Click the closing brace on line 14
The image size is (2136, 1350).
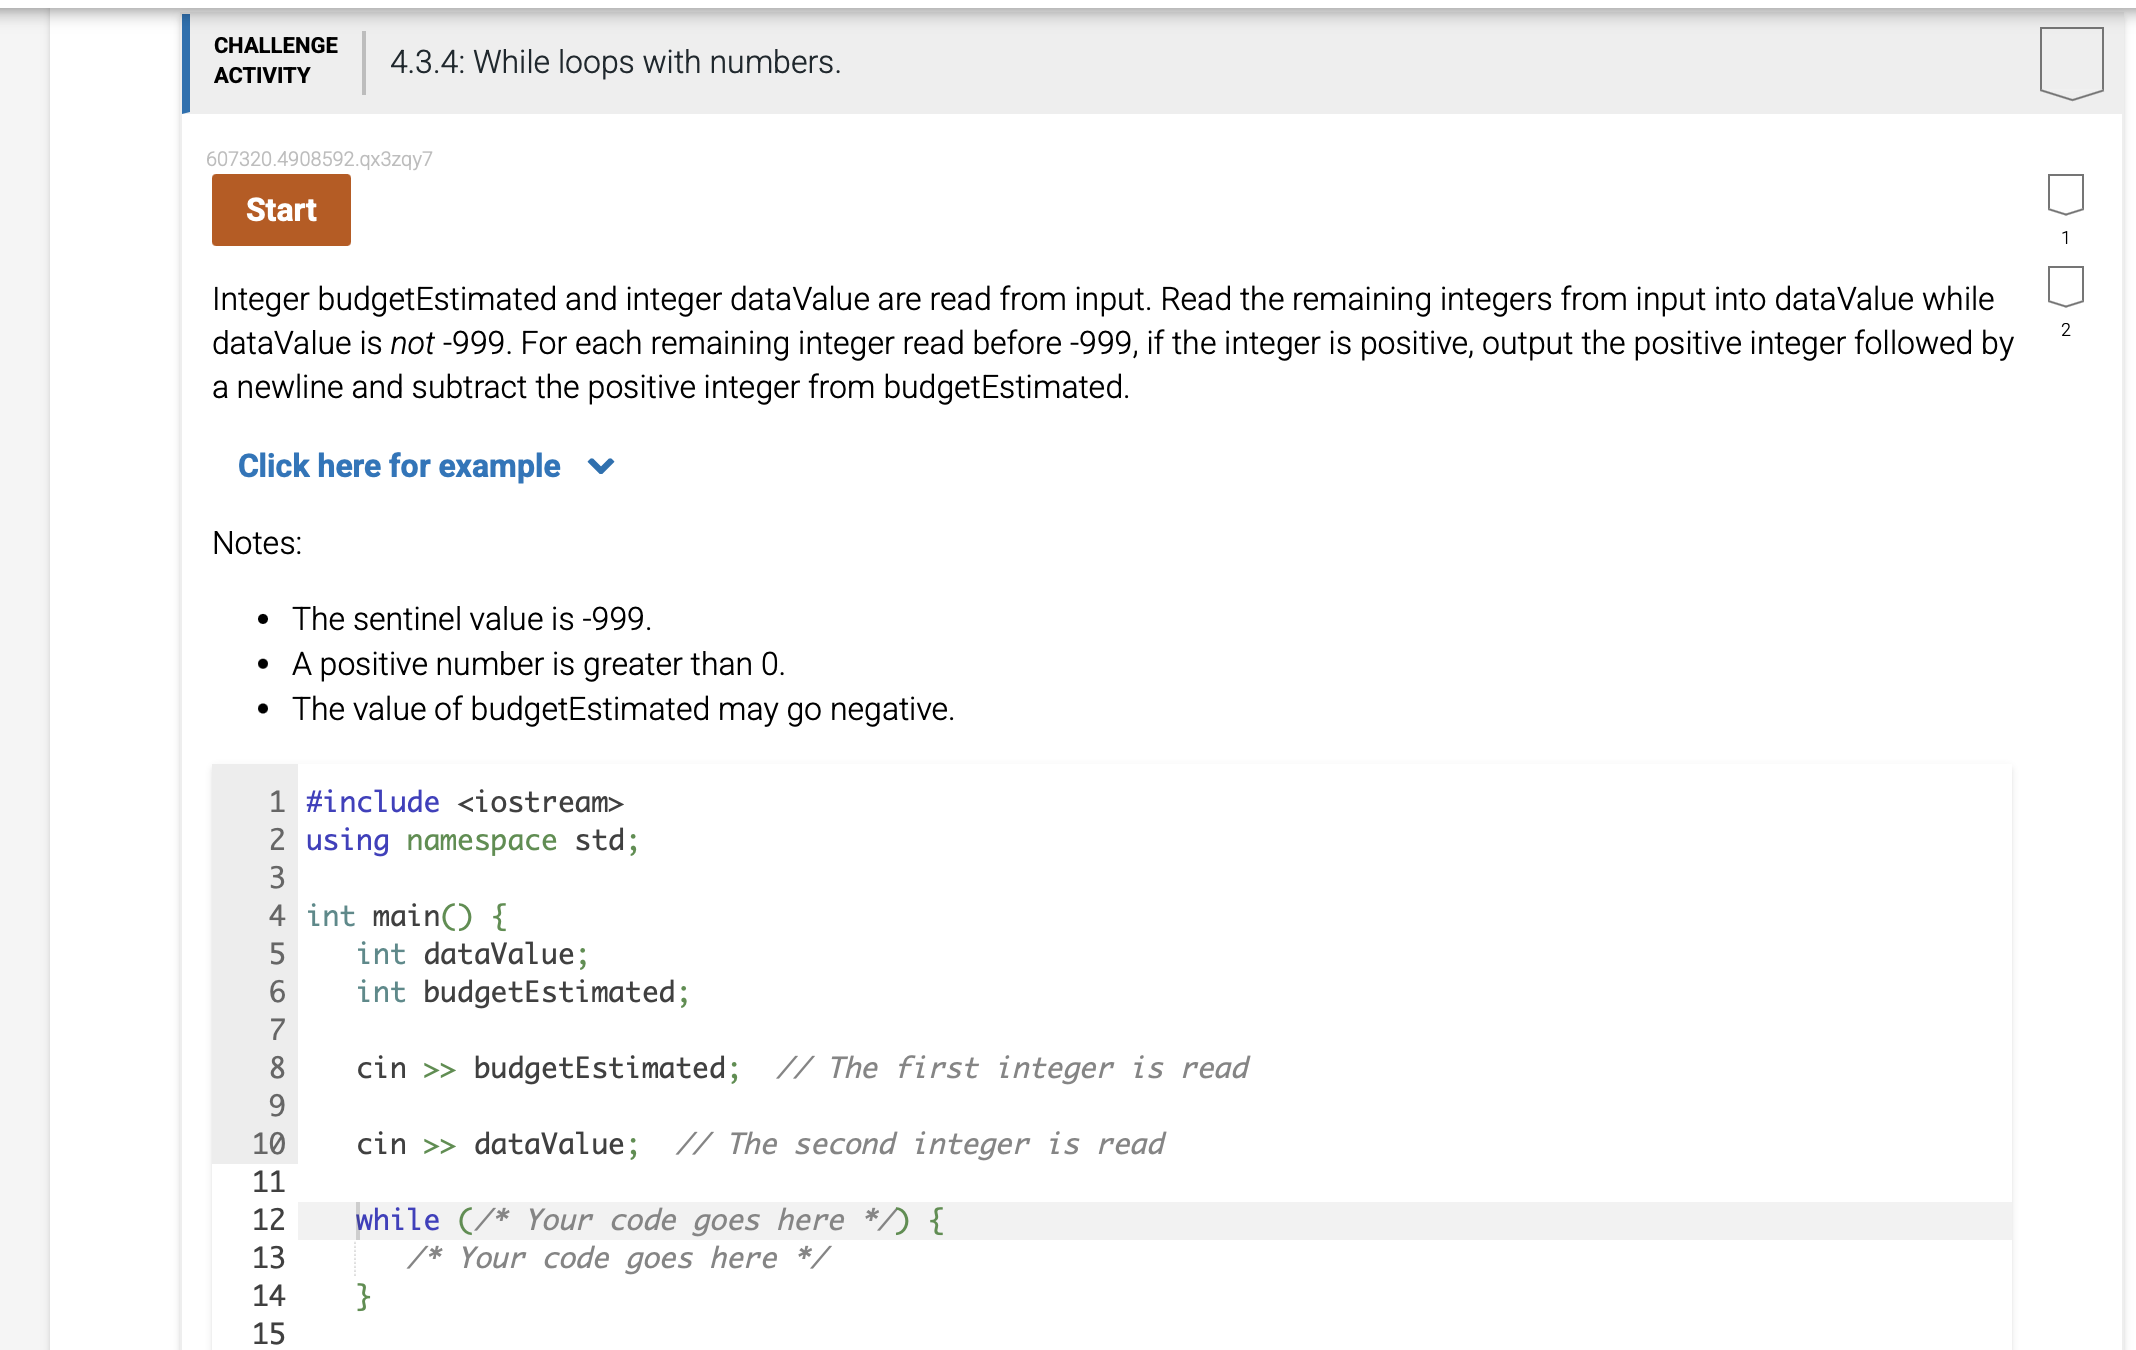(364, 1296)
